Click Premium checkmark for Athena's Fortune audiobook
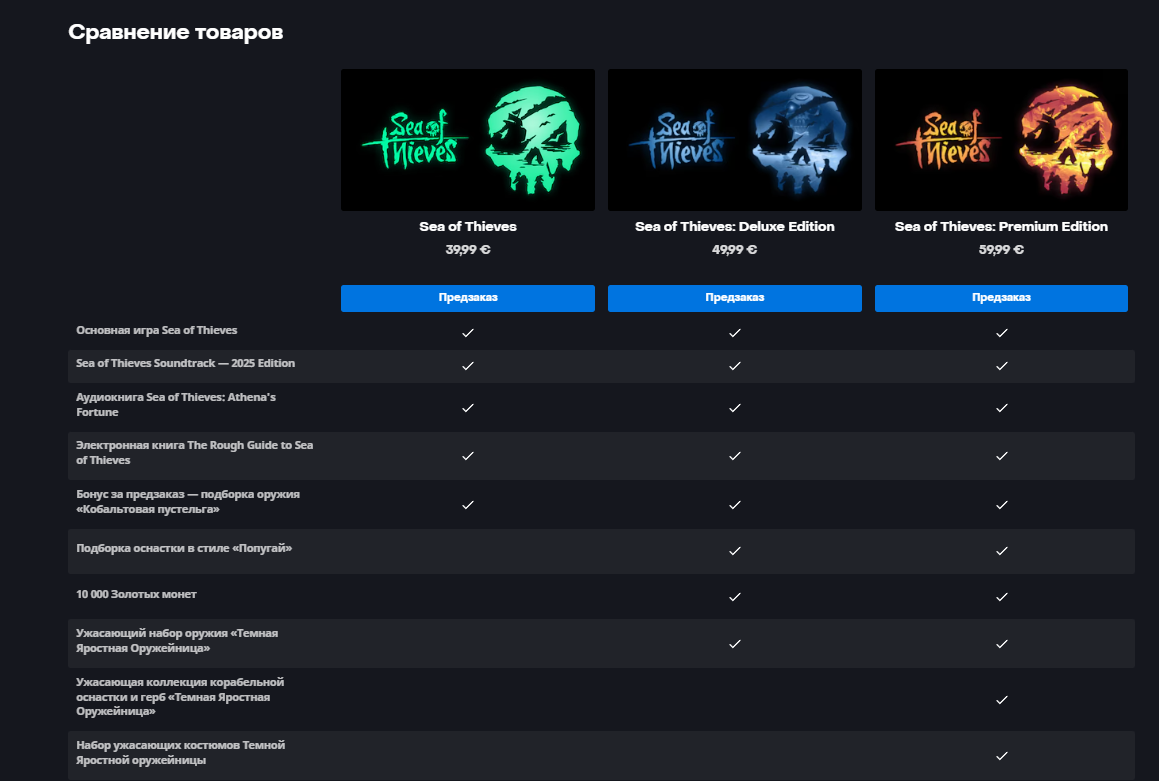 [1002, 408]
